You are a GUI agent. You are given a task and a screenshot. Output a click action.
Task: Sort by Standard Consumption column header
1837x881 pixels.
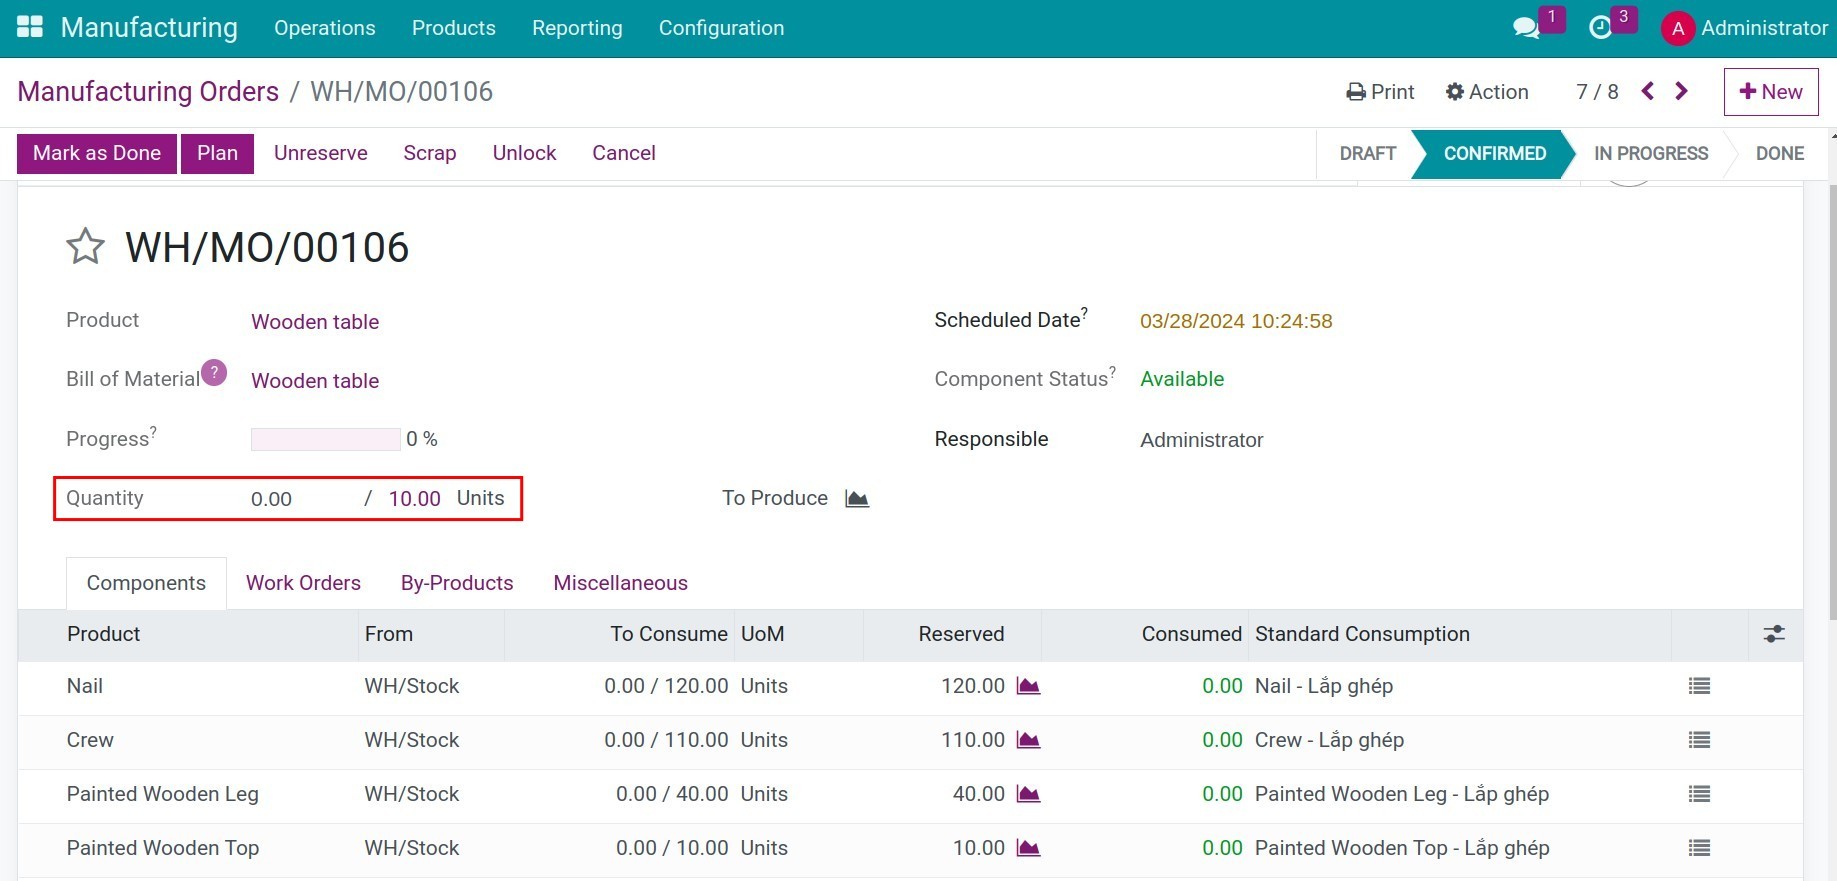pos(1362,634)
